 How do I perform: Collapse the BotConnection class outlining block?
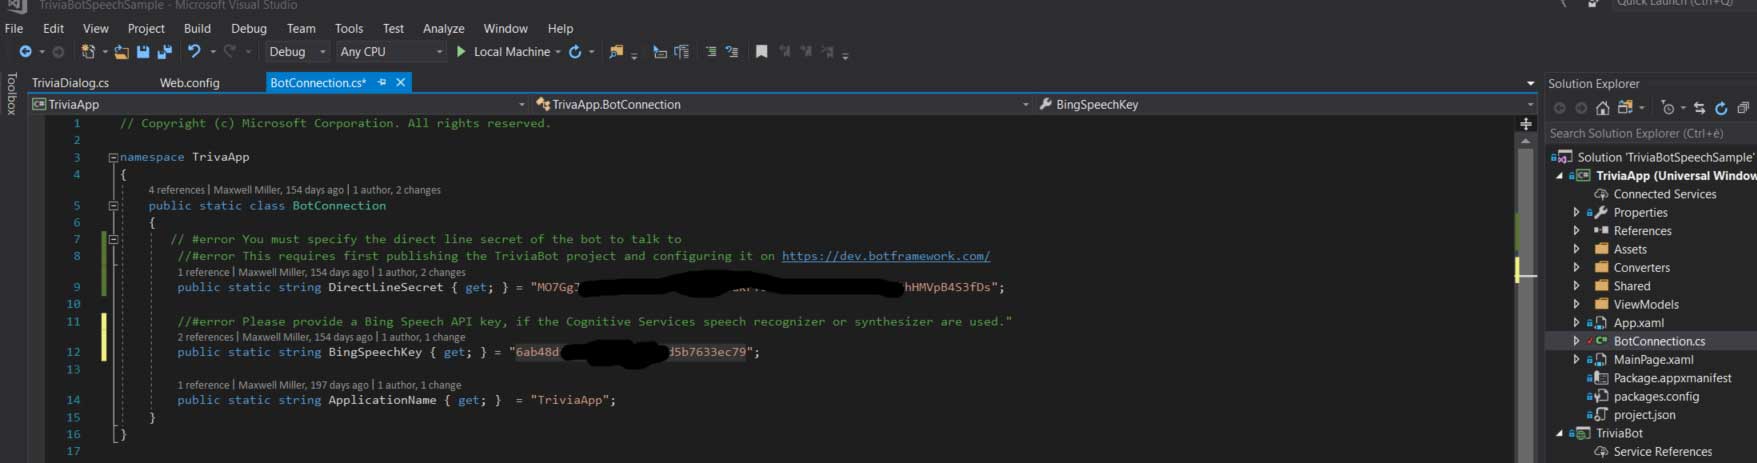tap(113, 206)
